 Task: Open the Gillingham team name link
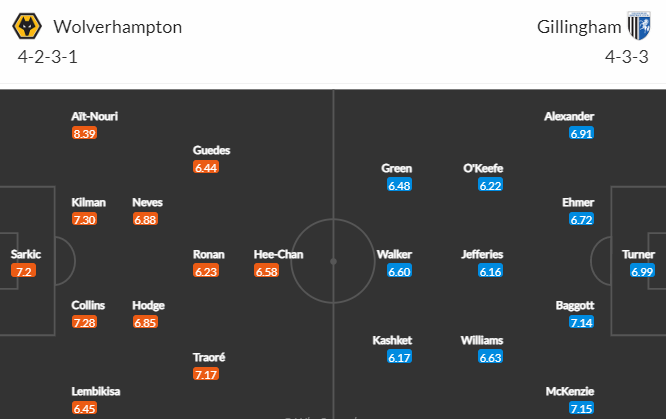click(x=579, y=27)
